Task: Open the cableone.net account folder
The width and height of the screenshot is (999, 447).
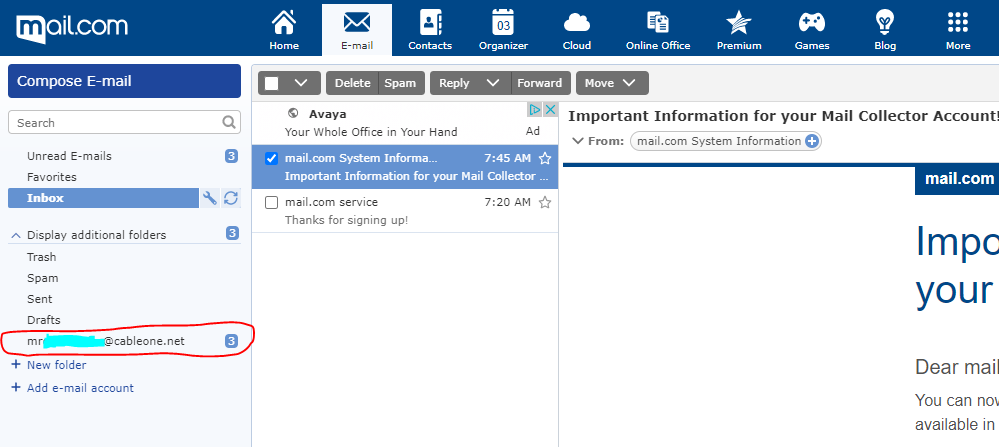Action: pos(106,341)
